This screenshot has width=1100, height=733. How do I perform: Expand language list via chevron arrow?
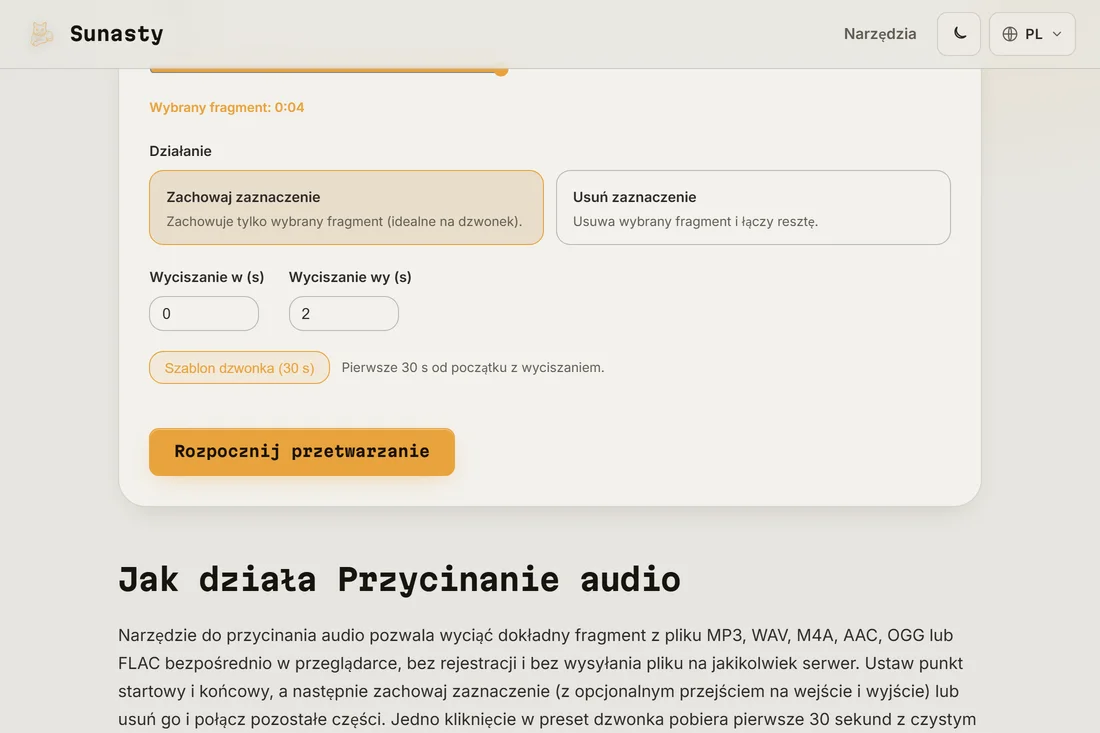(1057, 34)
